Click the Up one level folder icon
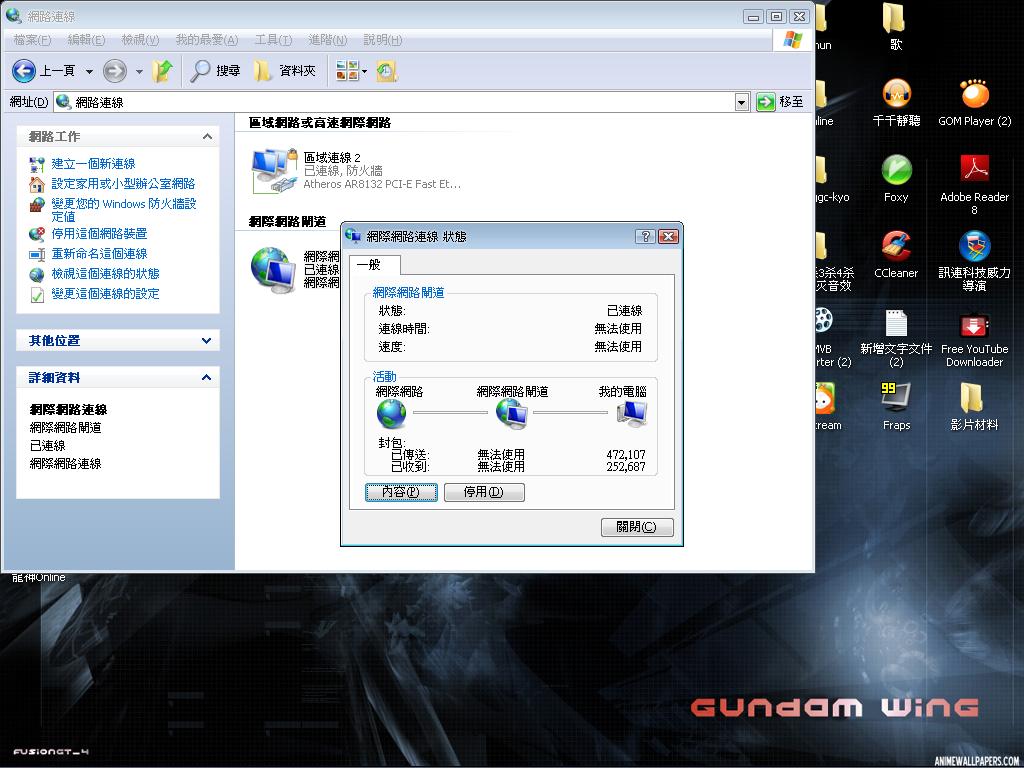 (162, 71)
